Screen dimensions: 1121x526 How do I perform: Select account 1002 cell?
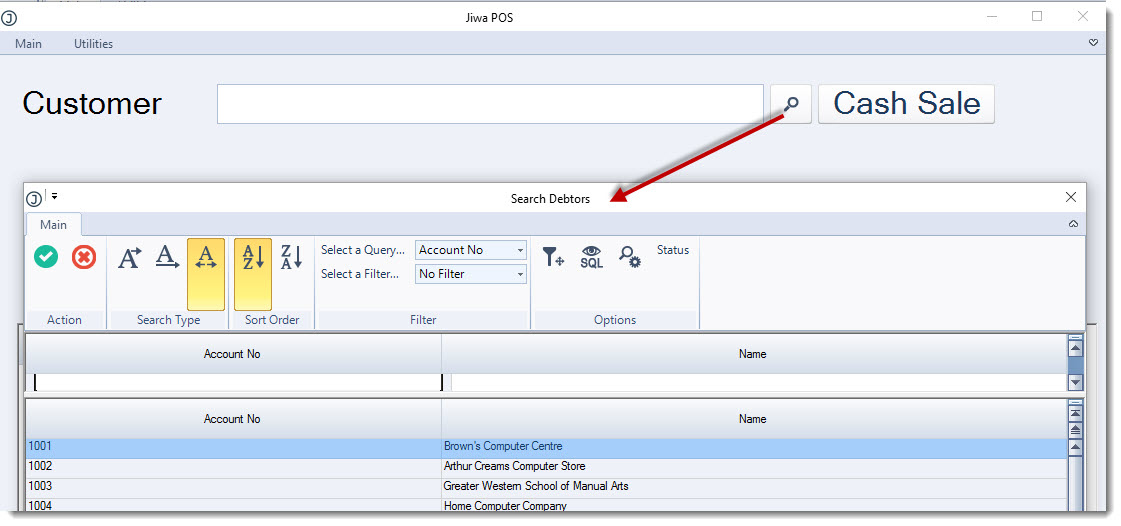point(234,469)
